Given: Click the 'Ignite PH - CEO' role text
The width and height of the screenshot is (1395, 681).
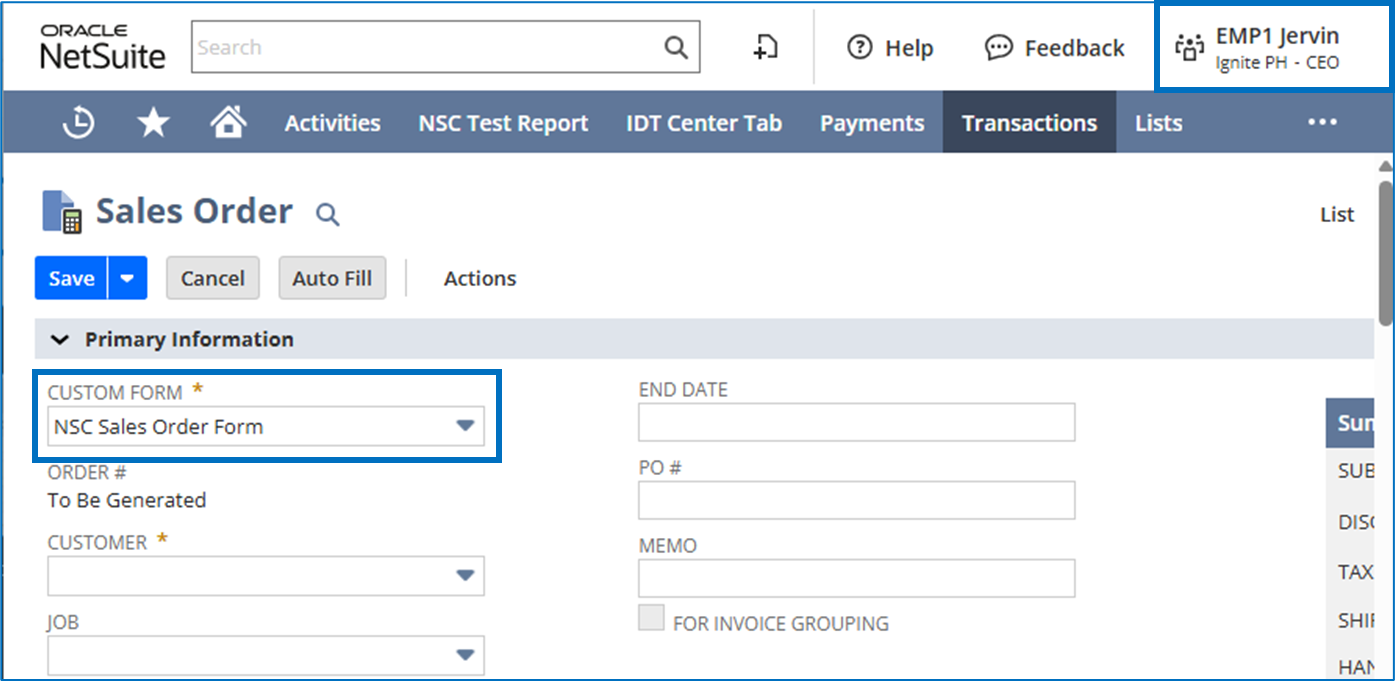Looking at the screenshot, I should point(1277,63).
